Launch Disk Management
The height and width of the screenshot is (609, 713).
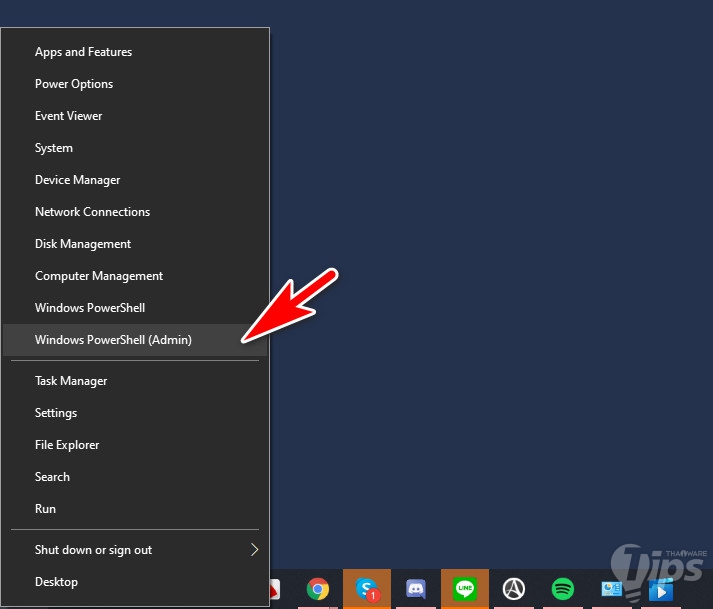[x=135, y=244]
